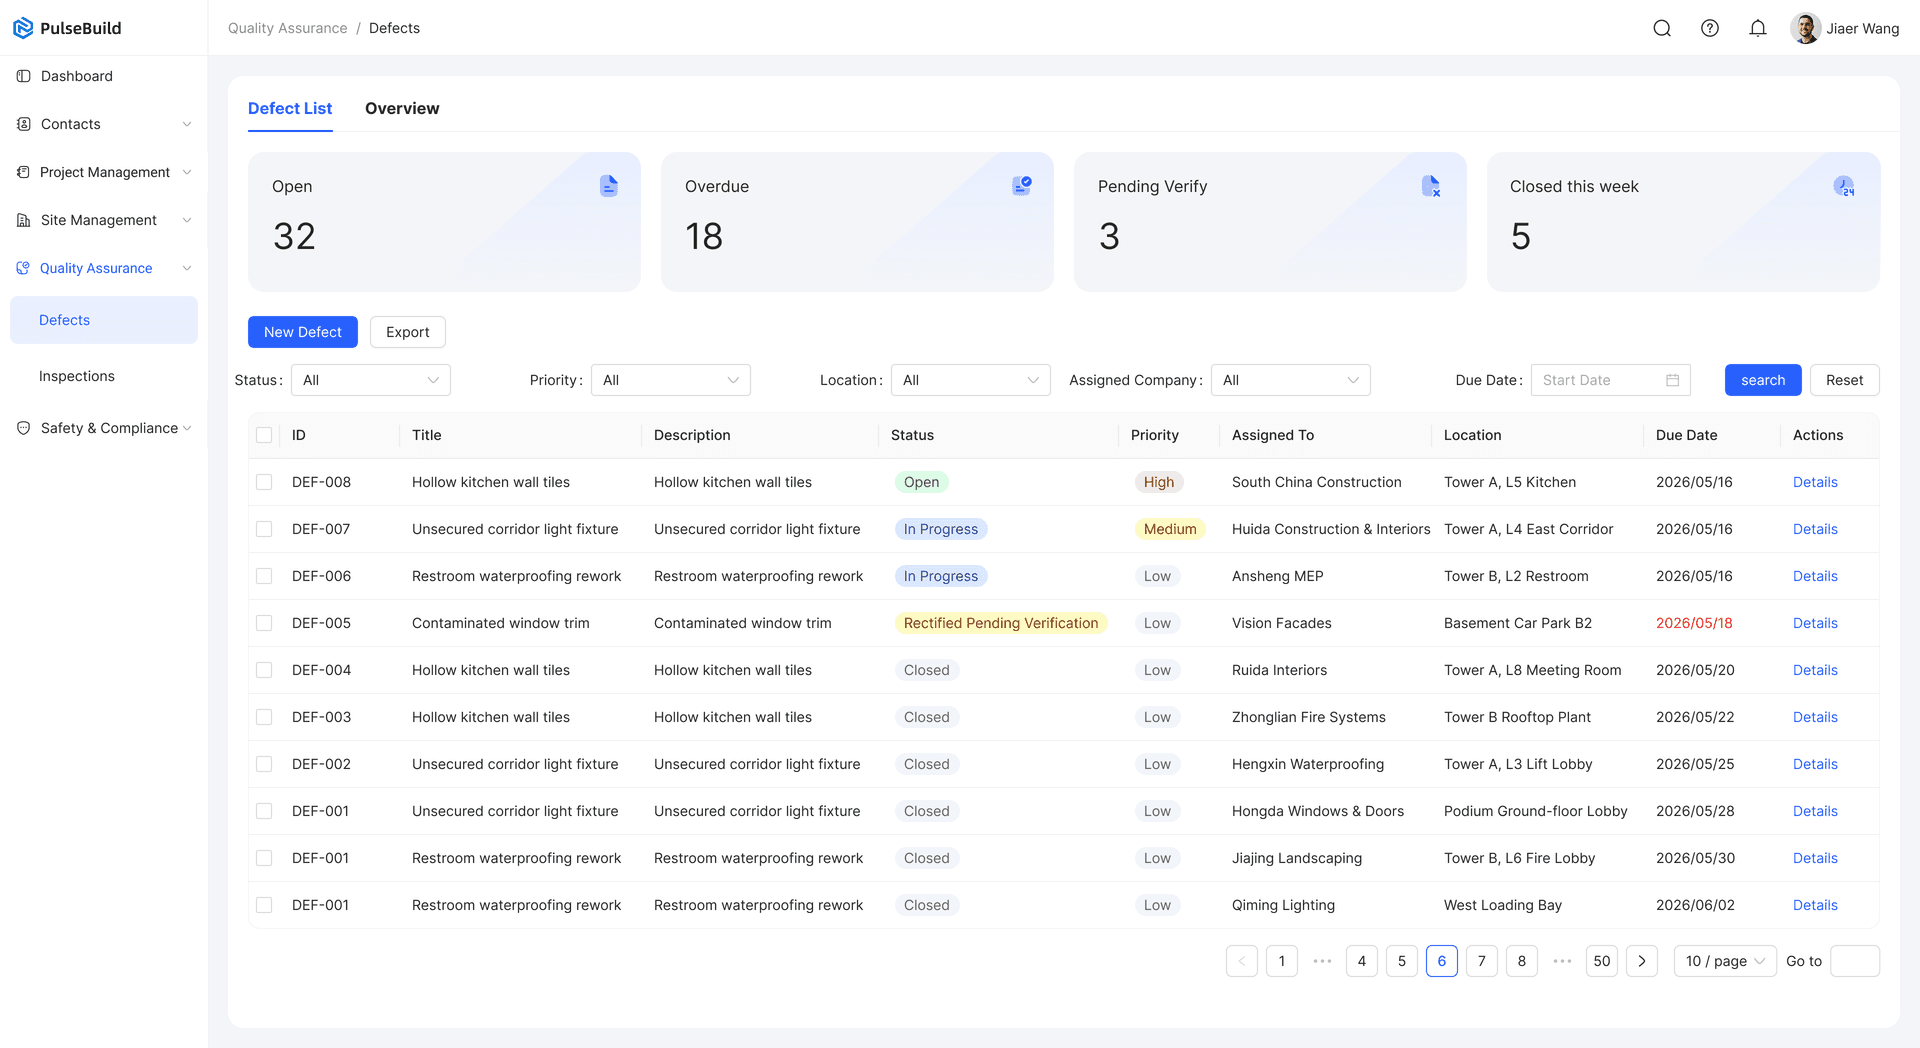This screenshot has height=1048, width=1920.
Task: Open the help question mark icon
Action: point(1710,28)
